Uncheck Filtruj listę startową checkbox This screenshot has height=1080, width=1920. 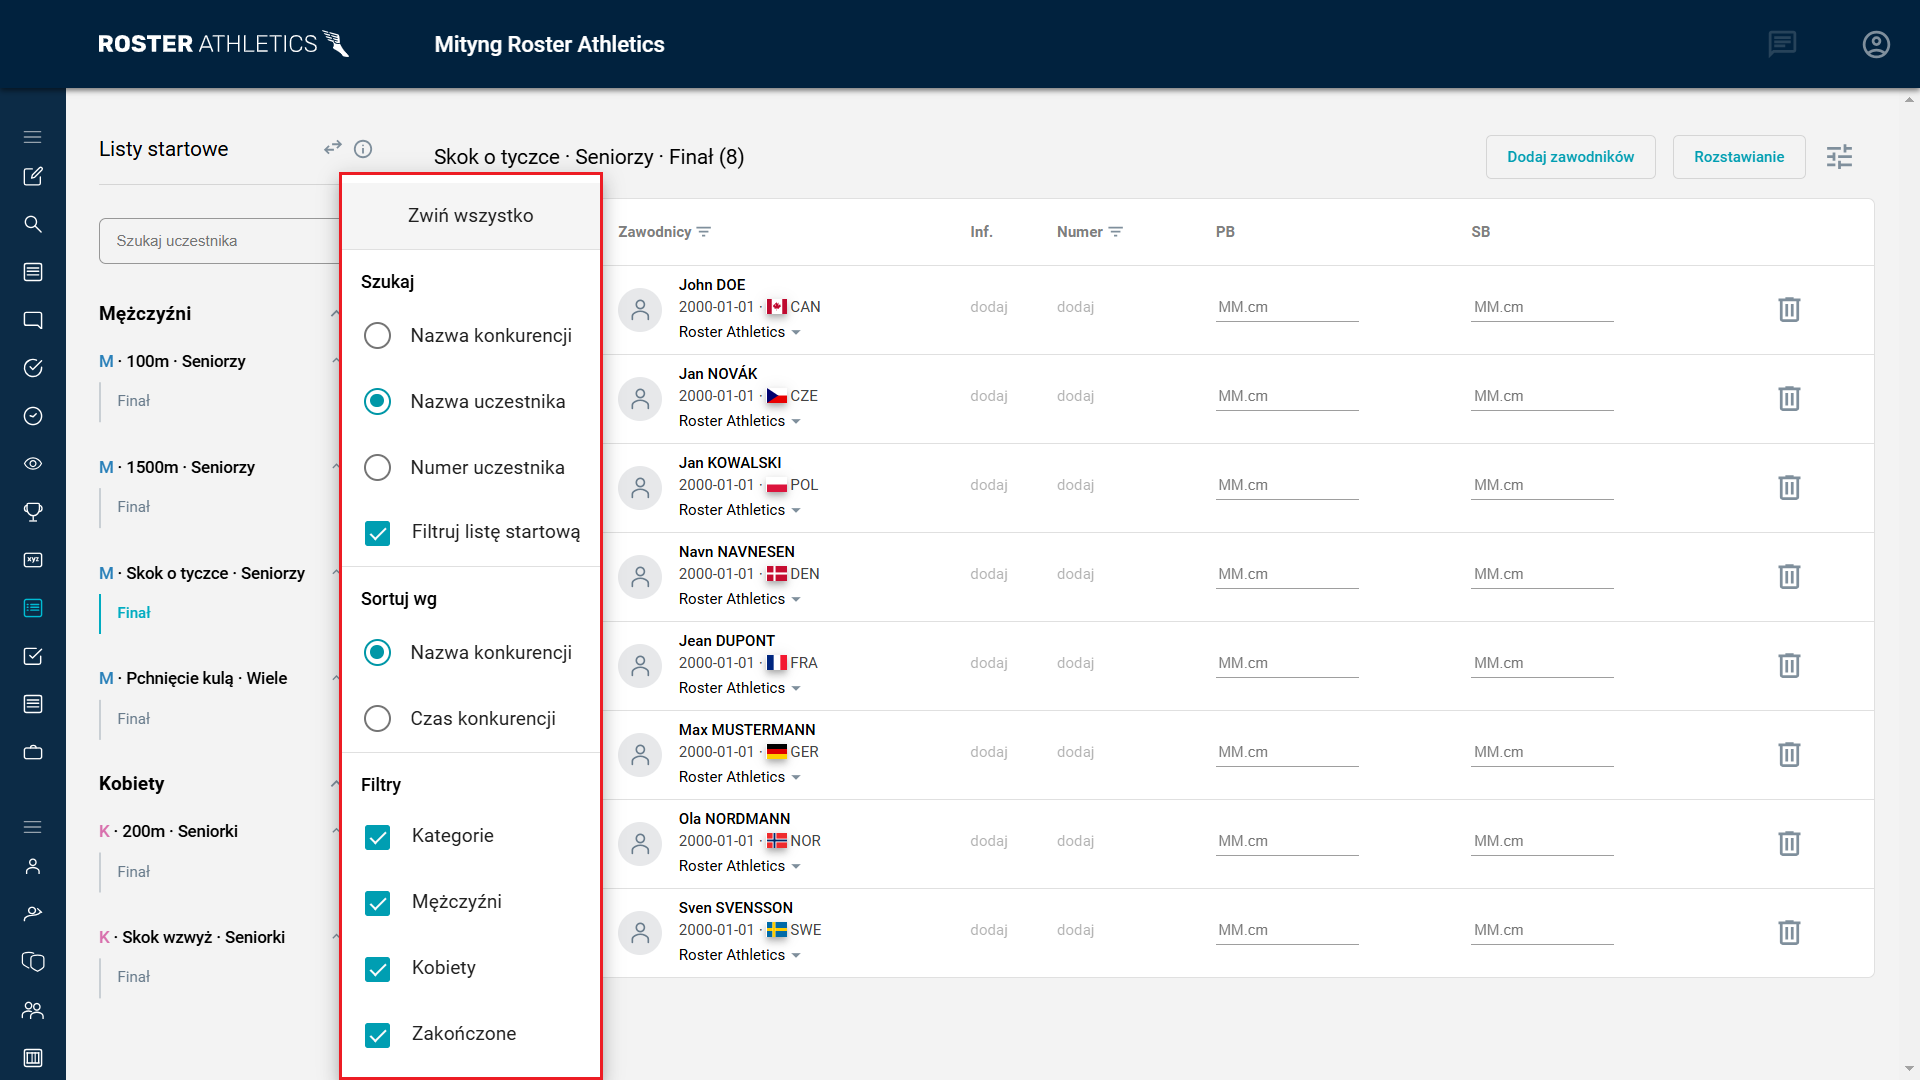(x=377, y=533)
